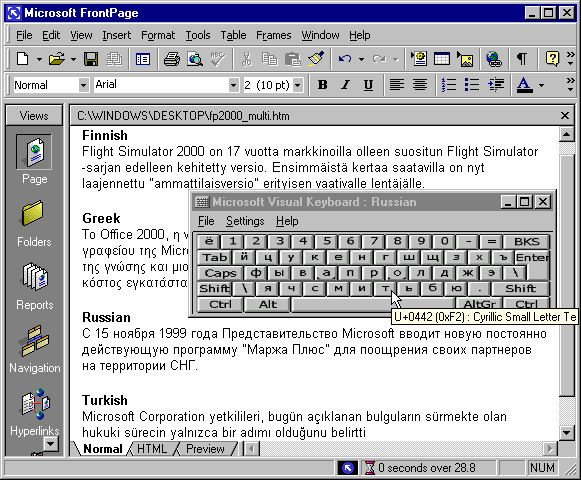The width and height of the screenshot is (581, 480).
Task: Click the Insert Component icon
Action: coord(419,59)
